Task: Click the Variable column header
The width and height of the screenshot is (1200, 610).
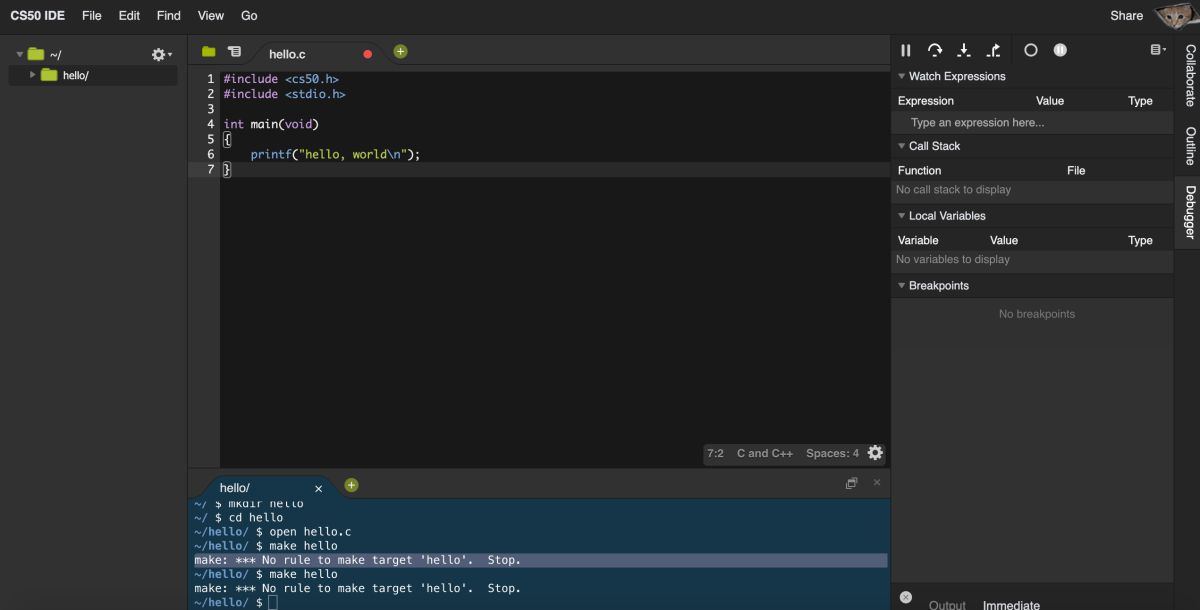Action: click(x=918, y=241)
